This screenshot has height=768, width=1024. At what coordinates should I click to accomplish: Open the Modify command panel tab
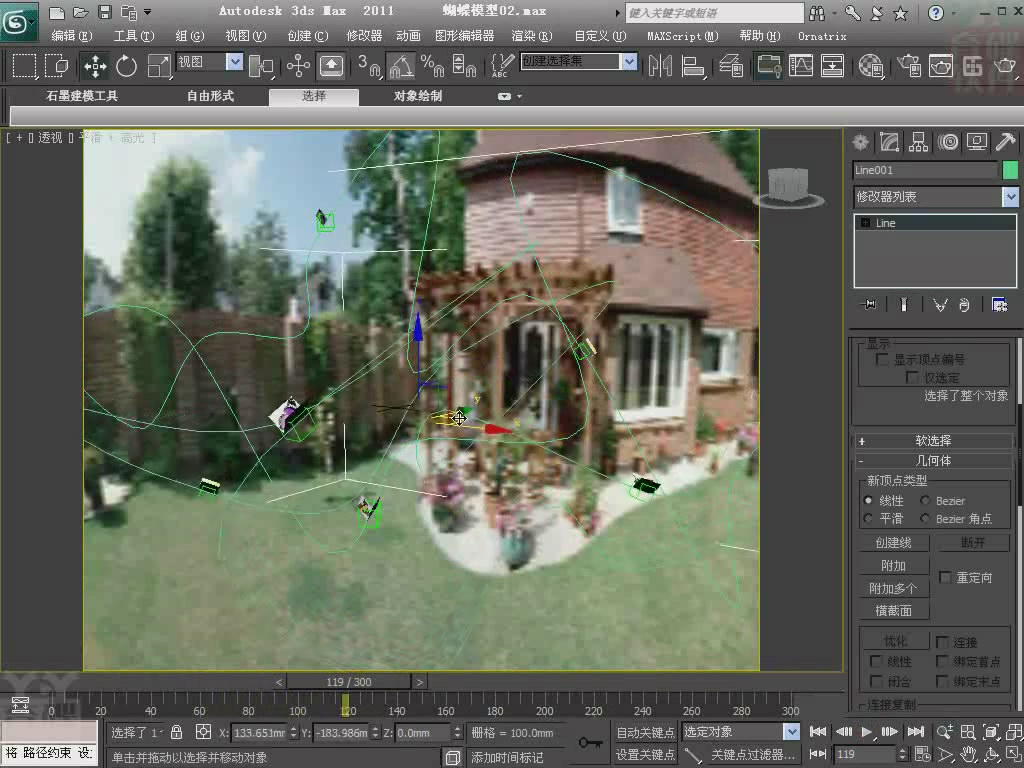[889, 142]
